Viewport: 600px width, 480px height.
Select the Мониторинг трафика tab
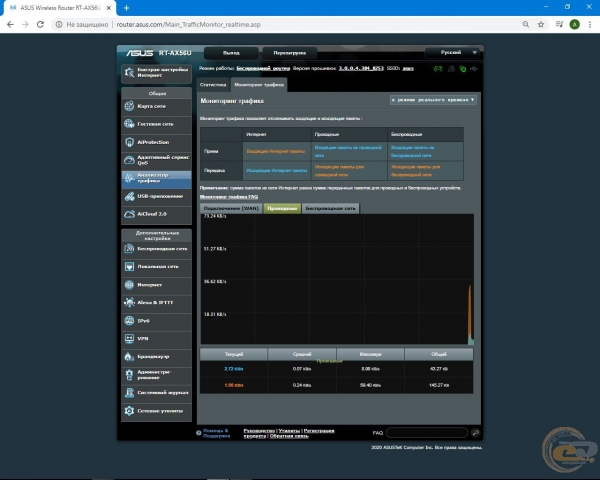pos(259,85)
